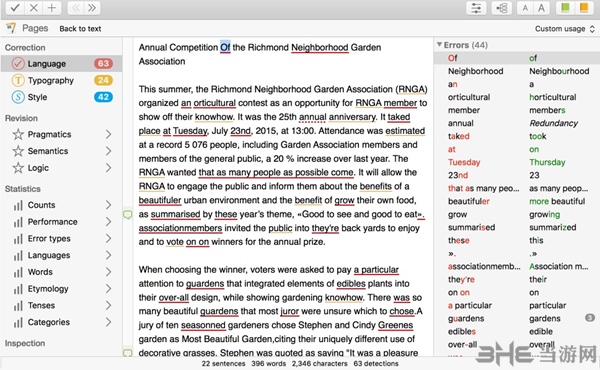Viewport: 600px width, 370px height.
Task: Click the underlined word 'associationmembers' in the text
Action: click(x=180, y=228)
